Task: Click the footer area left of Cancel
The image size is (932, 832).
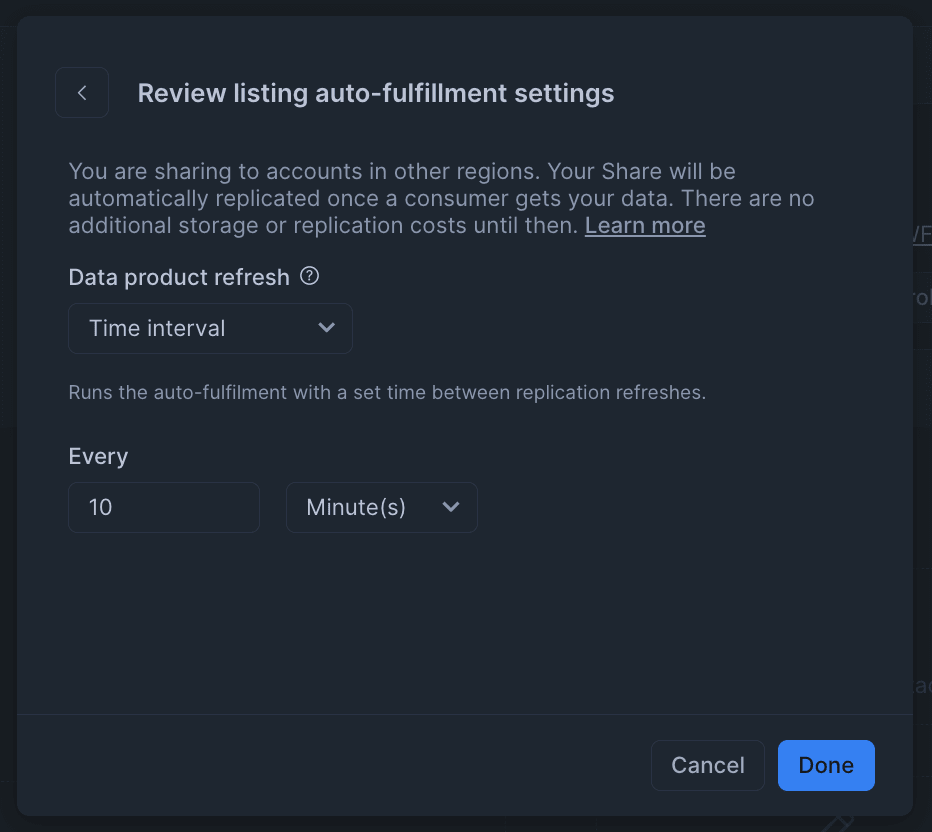Action: (x=333, y=765)
